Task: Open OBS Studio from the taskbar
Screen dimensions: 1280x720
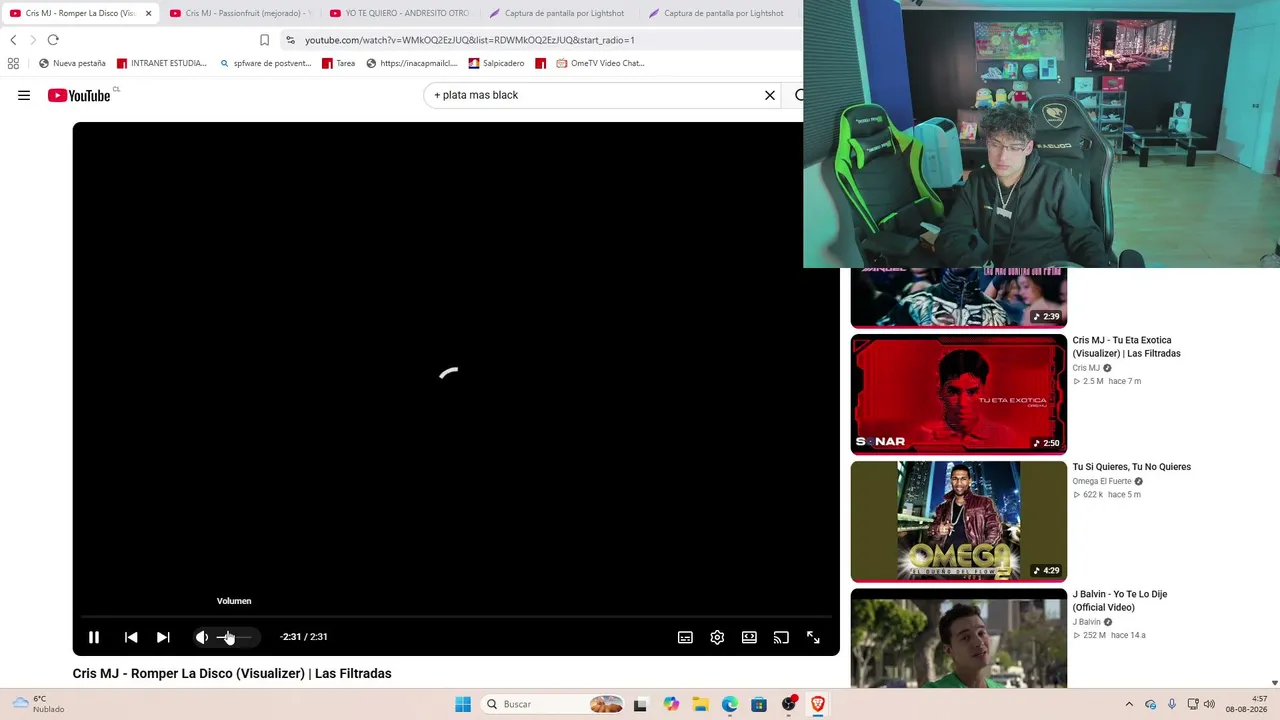Action: pyautogui.click(x=789, y=704)
